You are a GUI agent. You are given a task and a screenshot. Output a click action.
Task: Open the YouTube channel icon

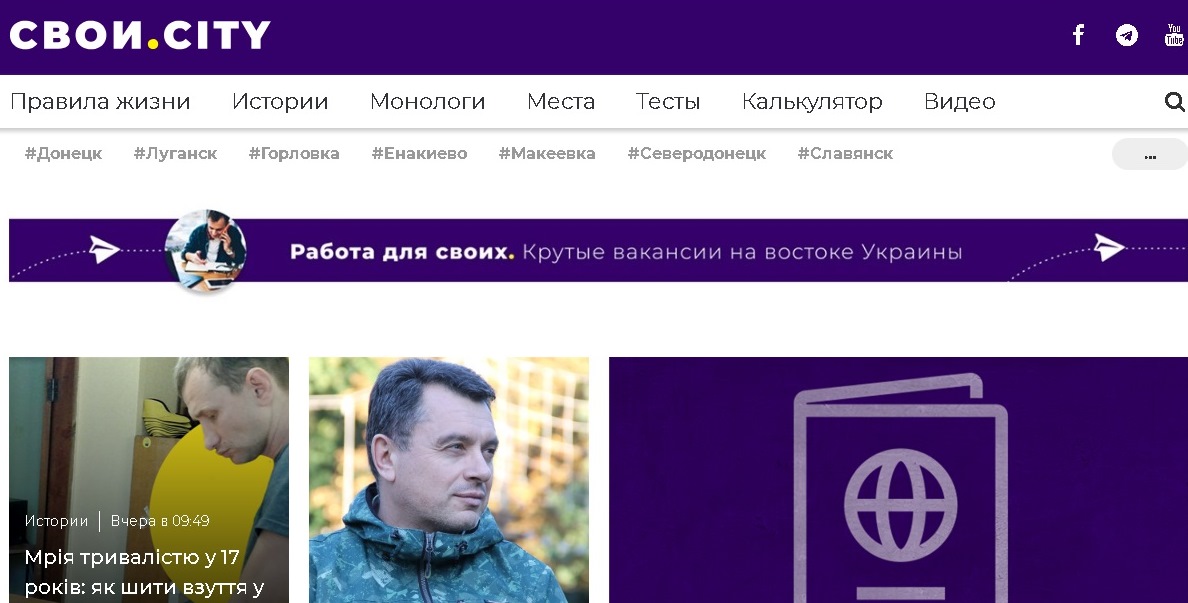1174,35
